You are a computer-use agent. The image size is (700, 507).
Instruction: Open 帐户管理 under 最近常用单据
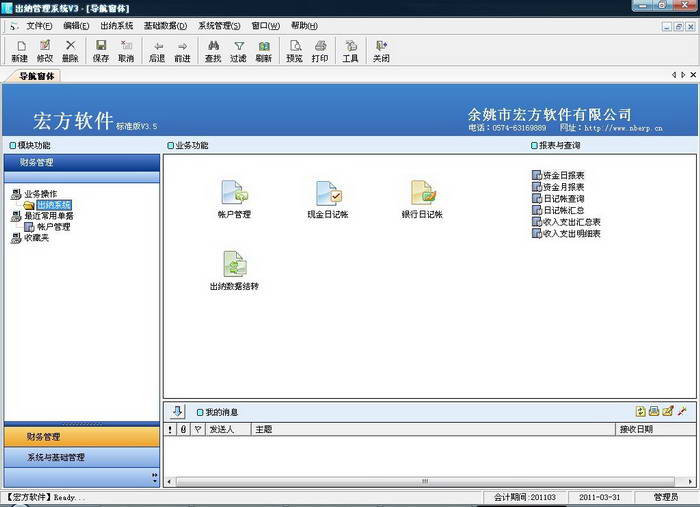[54, 227]
